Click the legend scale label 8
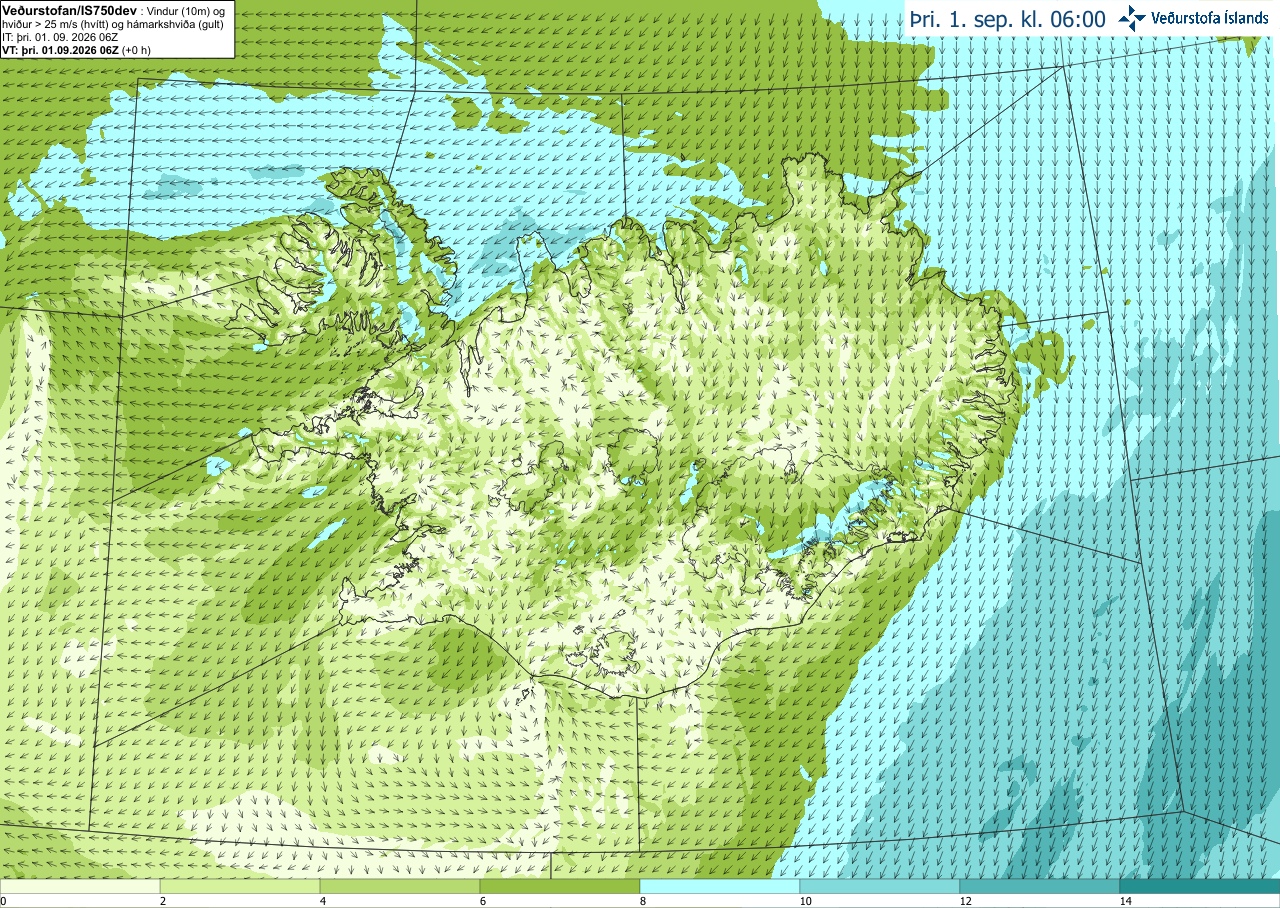 [642, 901]
